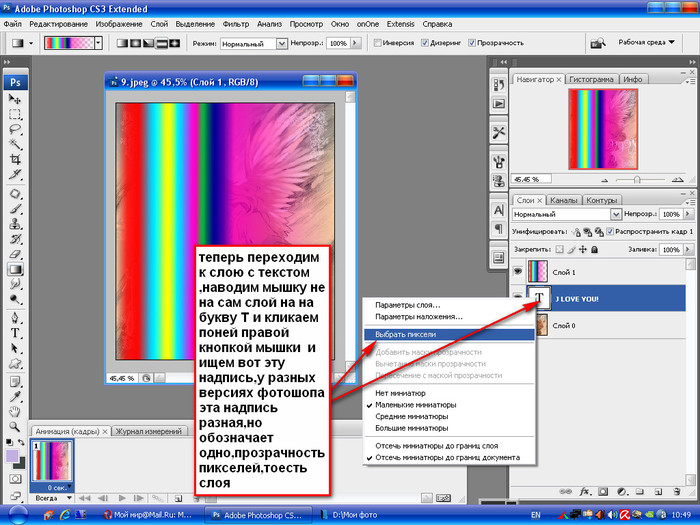Select the History Brush tool

[x=15, y=239]
